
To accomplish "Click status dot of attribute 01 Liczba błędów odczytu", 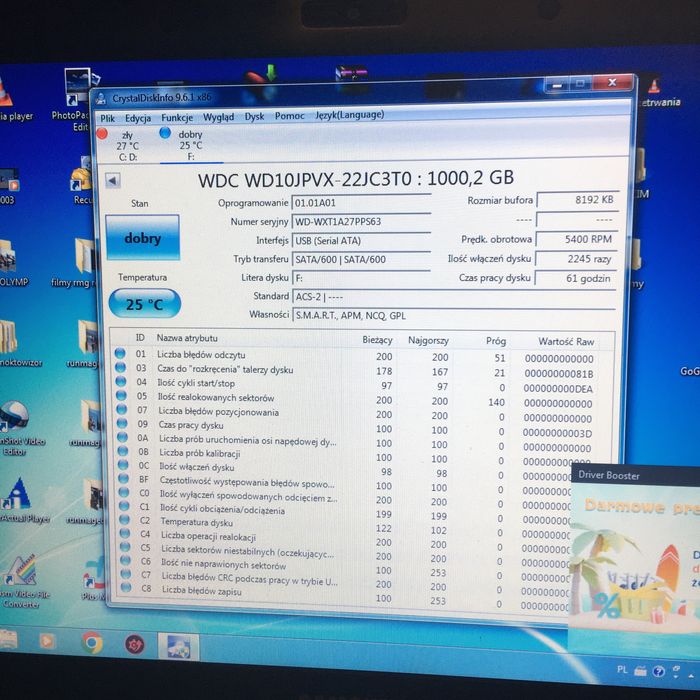I will 120,353.
